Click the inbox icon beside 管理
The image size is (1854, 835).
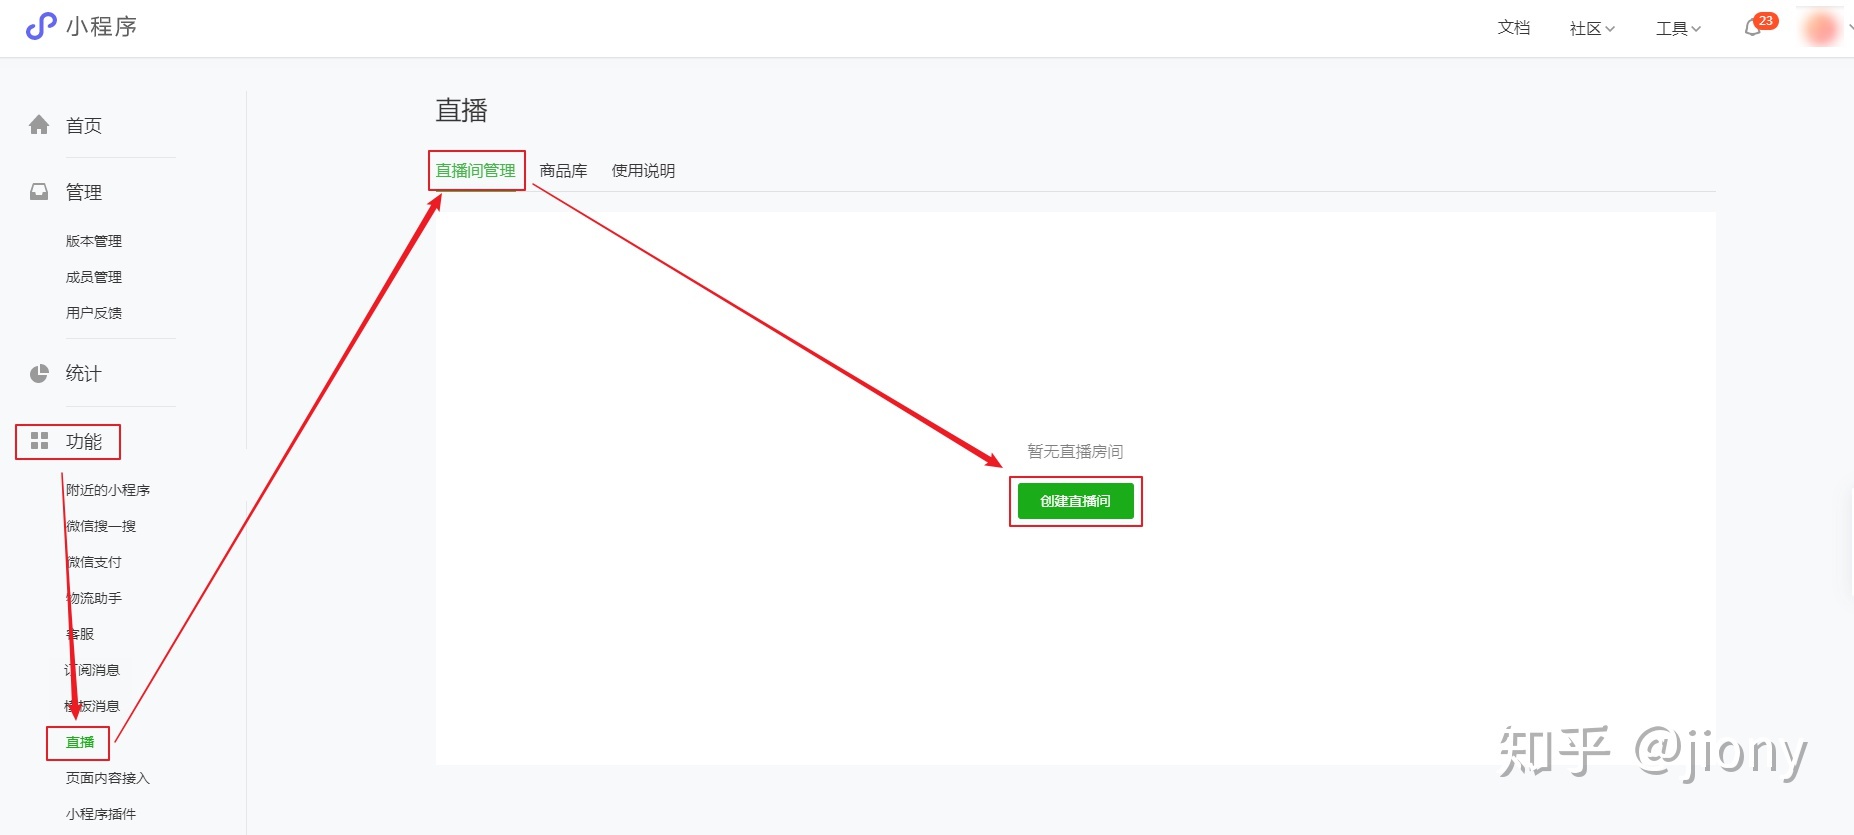[39, 192]
